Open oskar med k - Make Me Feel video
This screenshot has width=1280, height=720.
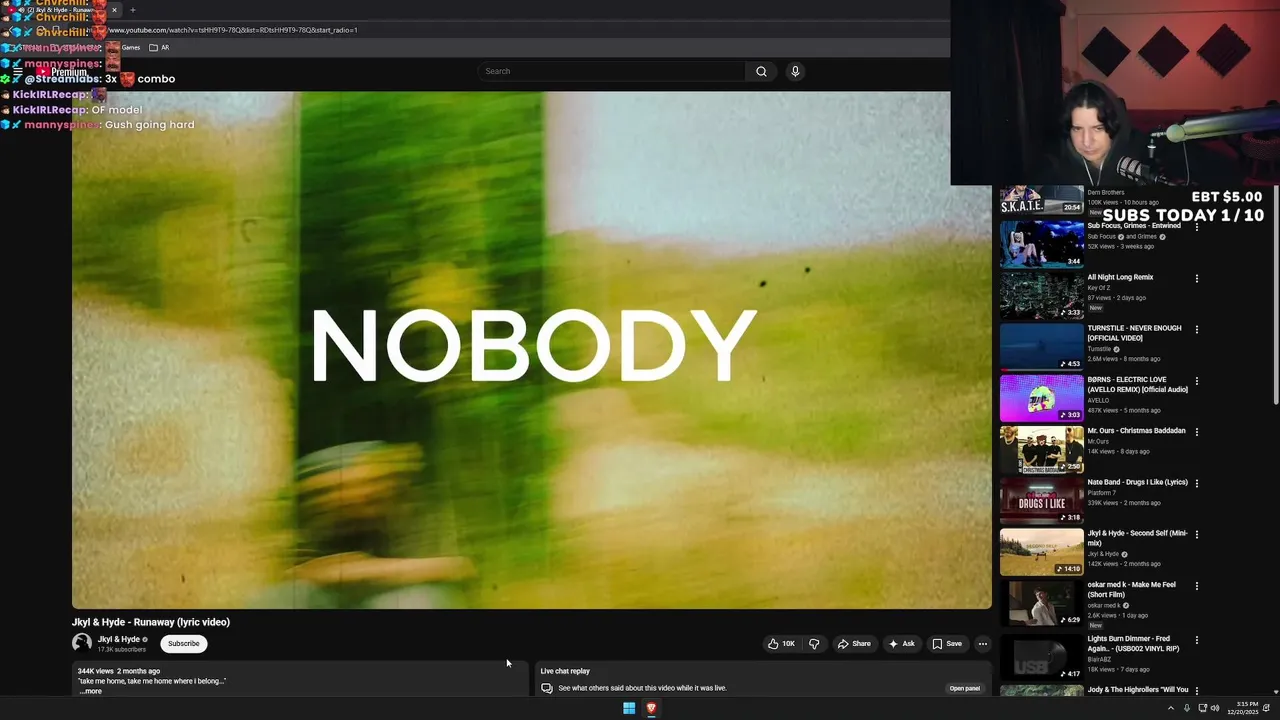(x=1131, y=589)
